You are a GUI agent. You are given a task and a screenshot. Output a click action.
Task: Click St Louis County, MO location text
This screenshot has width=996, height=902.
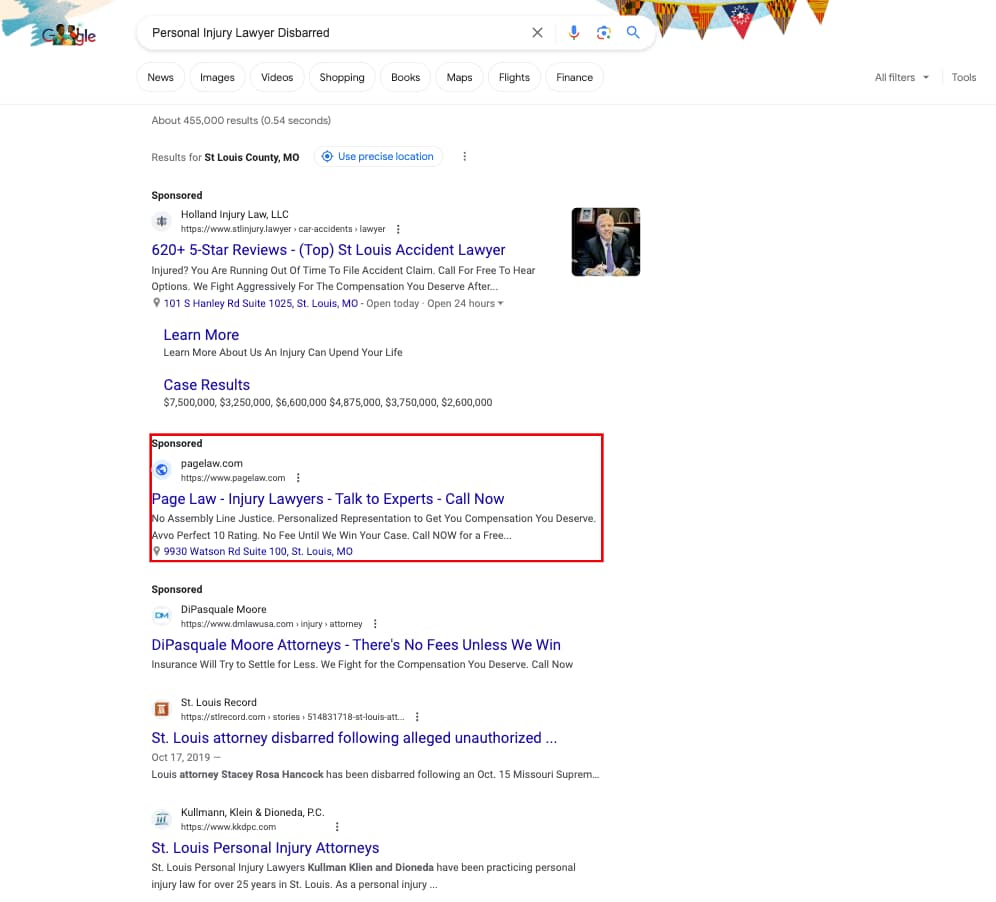click(252, 157)
